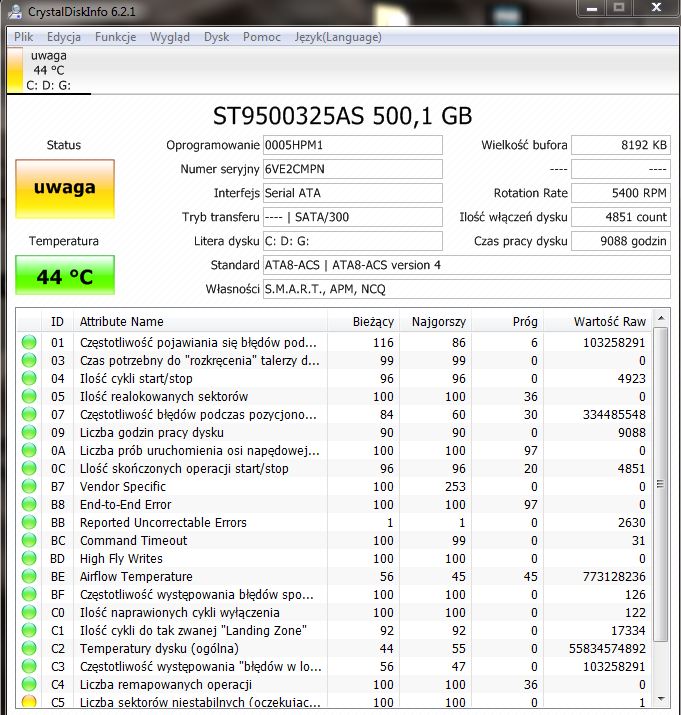The height and width of the screenshot is (715, 681).
Task: Click status dot for Vendor Specific B7
Action: coord(29,487)
